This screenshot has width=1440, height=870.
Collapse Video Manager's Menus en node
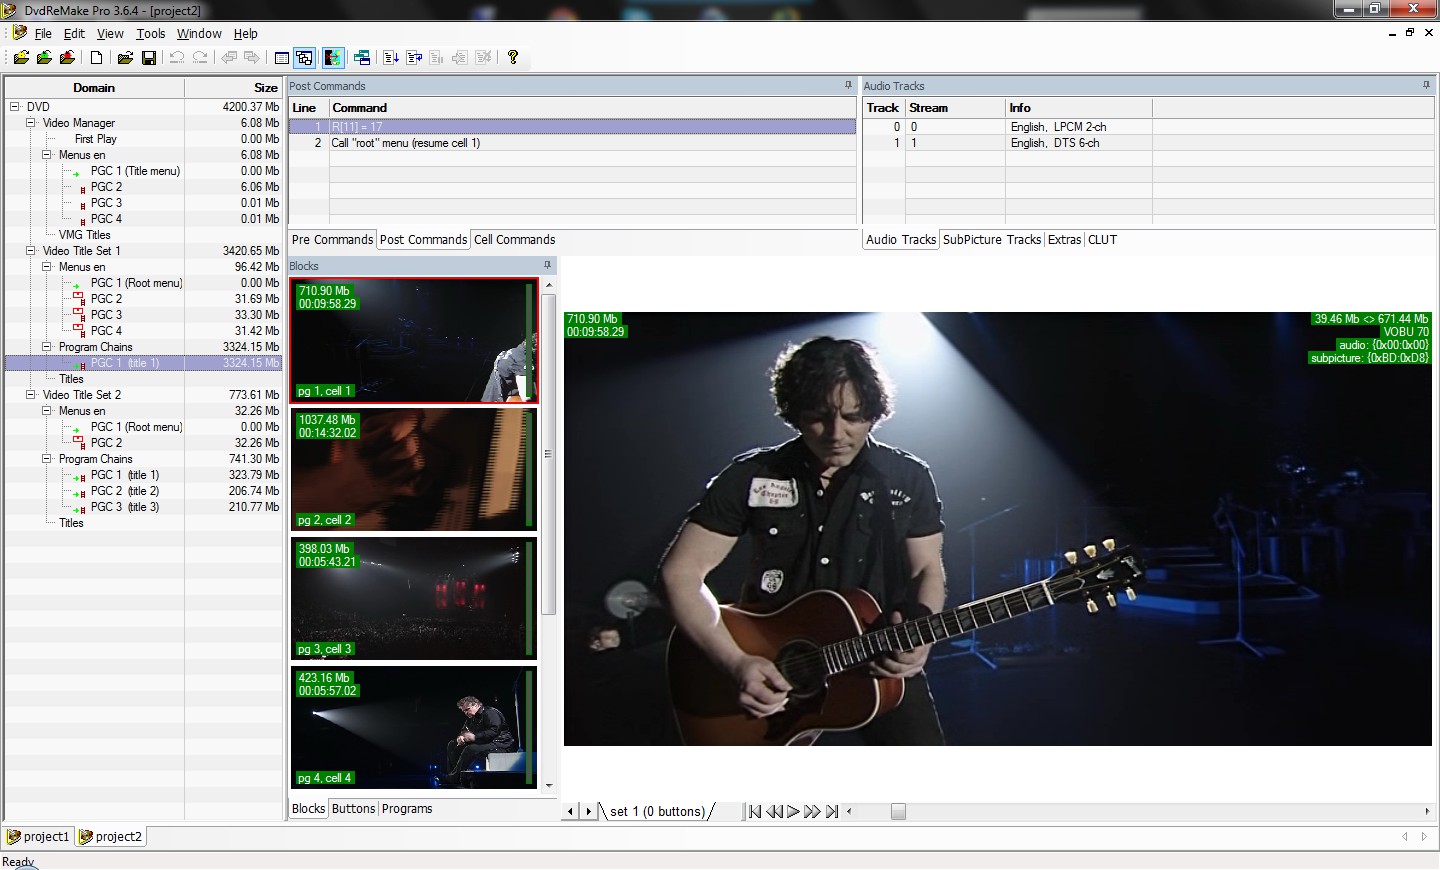(46, 155)
